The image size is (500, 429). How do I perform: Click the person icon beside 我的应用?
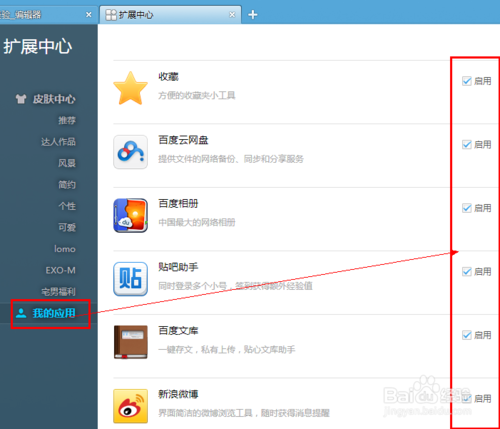[21, 313]
